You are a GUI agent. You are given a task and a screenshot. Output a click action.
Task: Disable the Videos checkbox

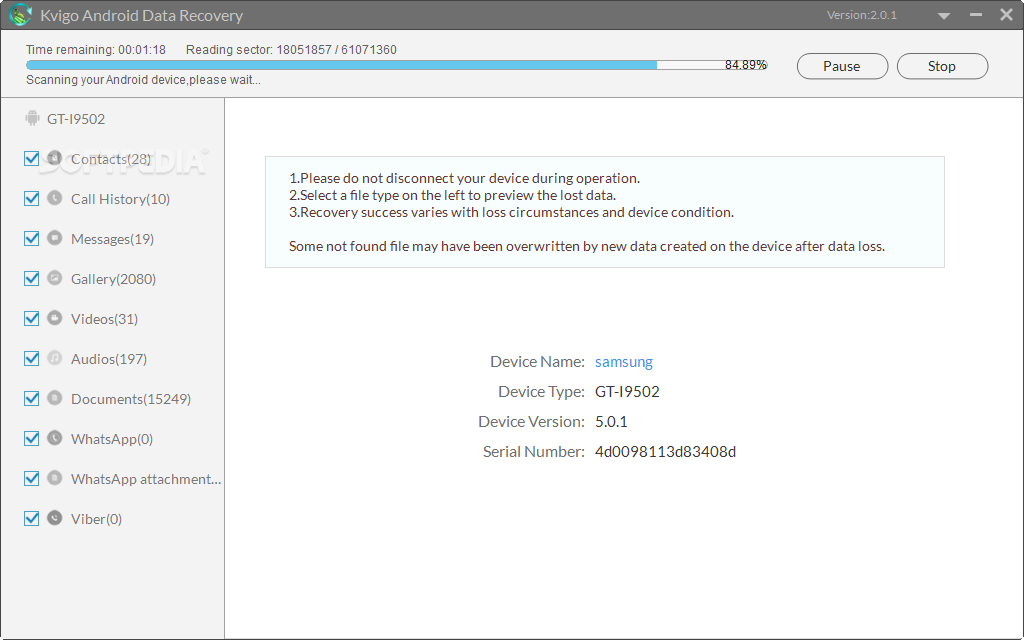pos(31,318)
